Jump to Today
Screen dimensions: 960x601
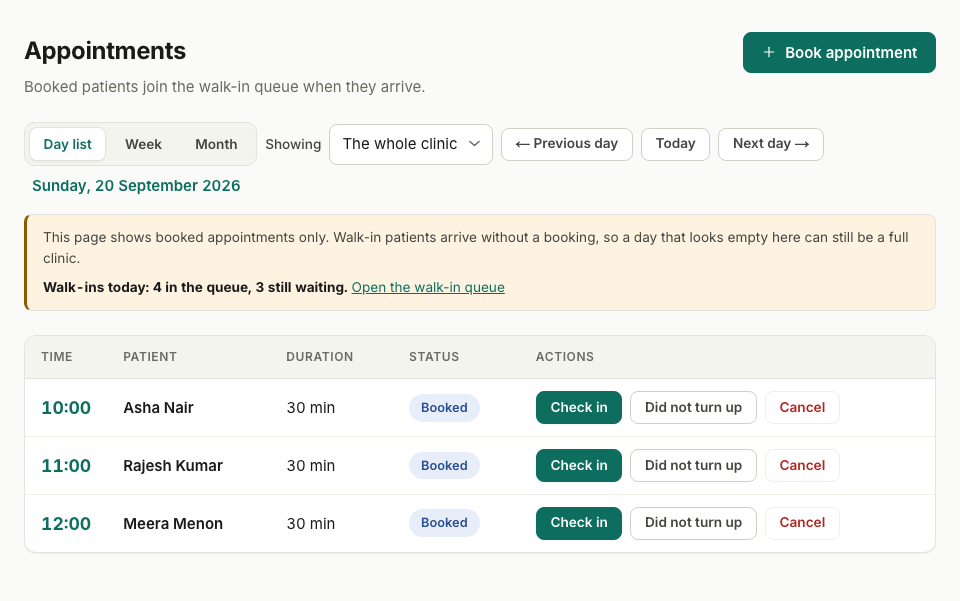(675, 144)
